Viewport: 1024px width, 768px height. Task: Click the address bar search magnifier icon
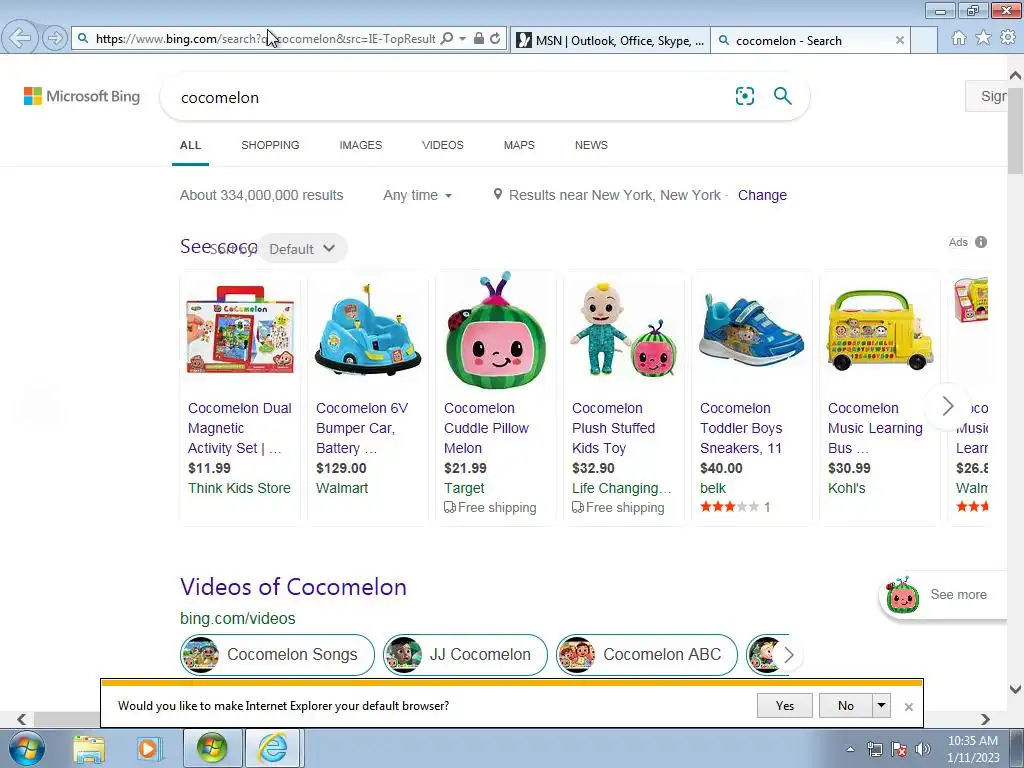(x=447, y=39)
